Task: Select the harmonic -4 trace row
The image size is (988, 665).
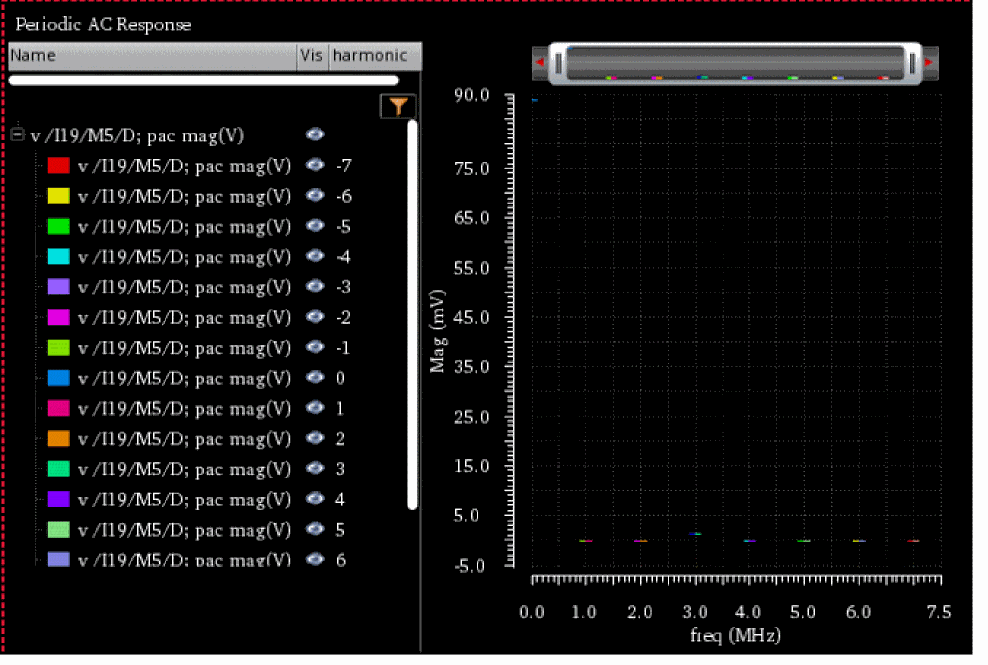Action: pos(184,257)
